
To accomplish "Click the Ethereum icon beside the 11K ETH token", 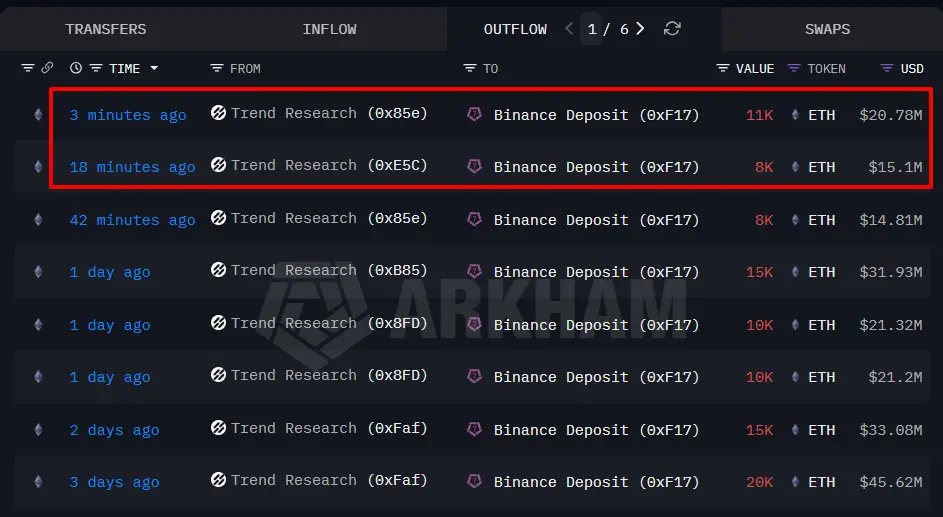I will click(x=796, y=115).
